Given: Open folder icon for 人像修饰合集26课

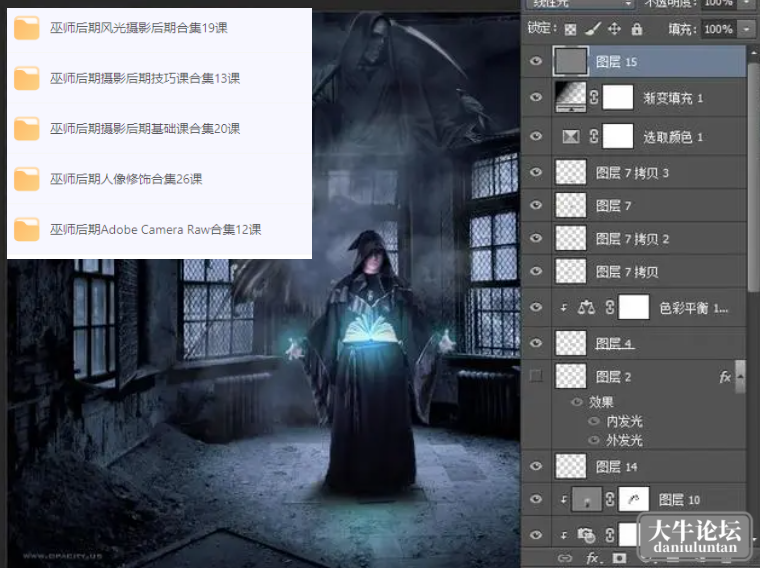Looking at the screenshot, I should pyautogui.click(x=27, y=179).
